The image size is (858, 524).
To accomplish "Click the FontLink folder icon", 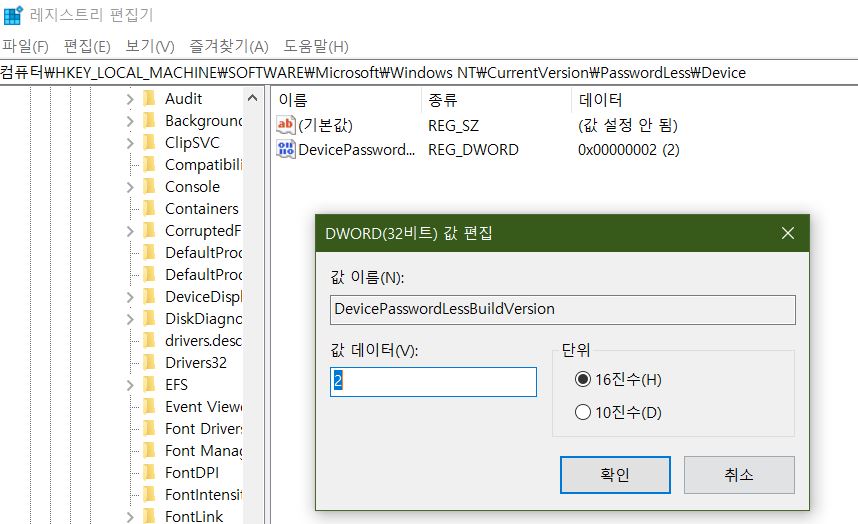I will click(x=149, y=516).
